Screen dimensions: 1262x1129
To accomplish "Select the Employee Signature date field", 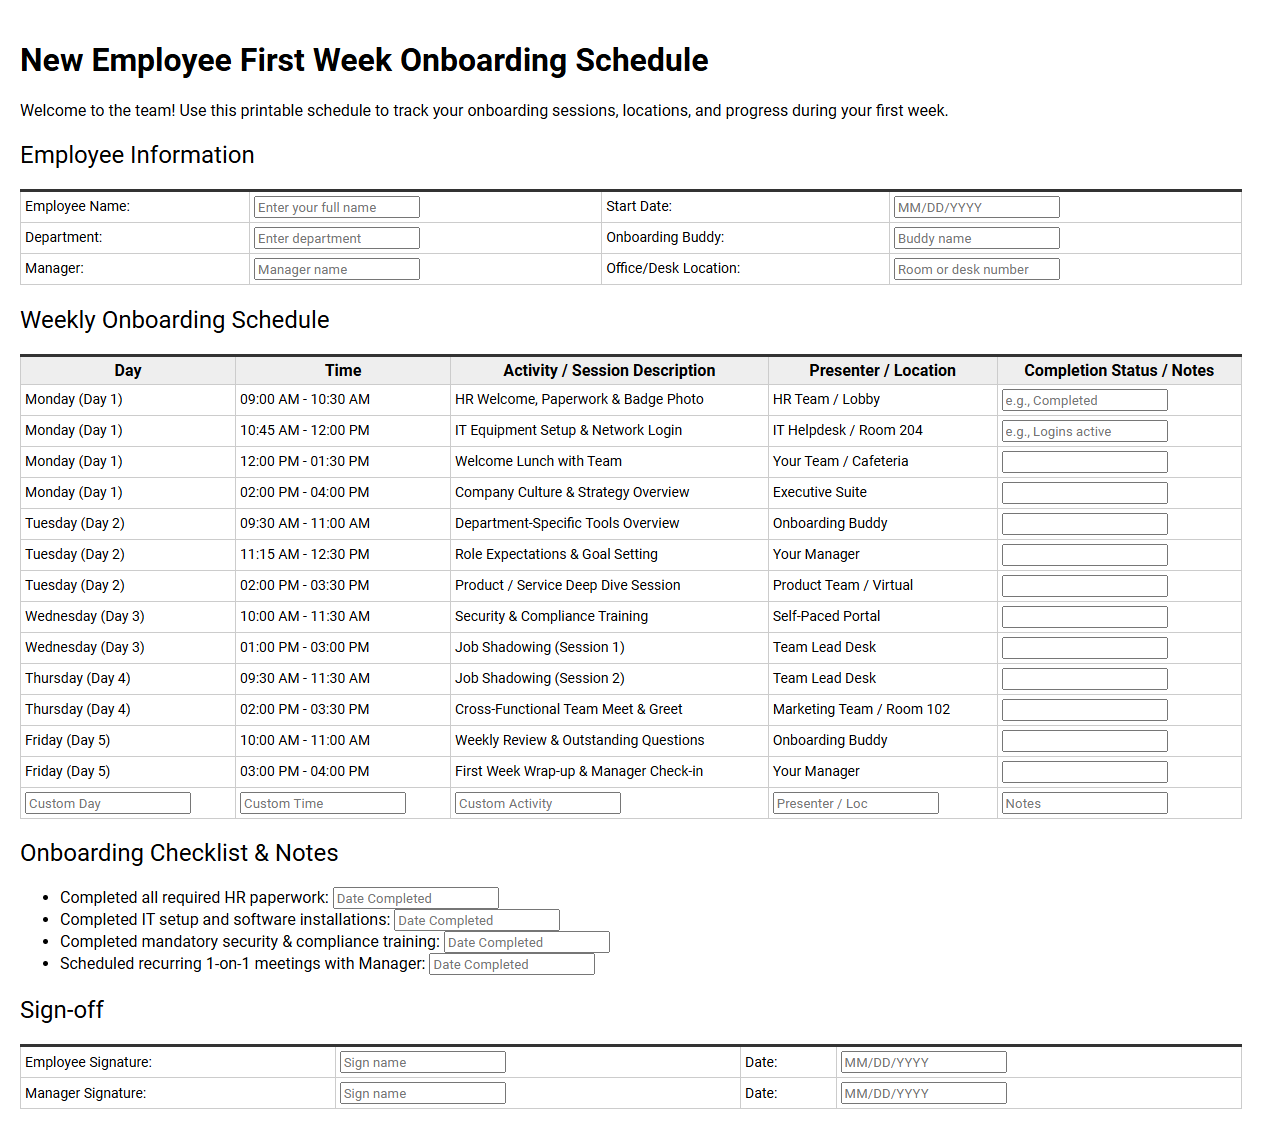I will [923, 1062].
